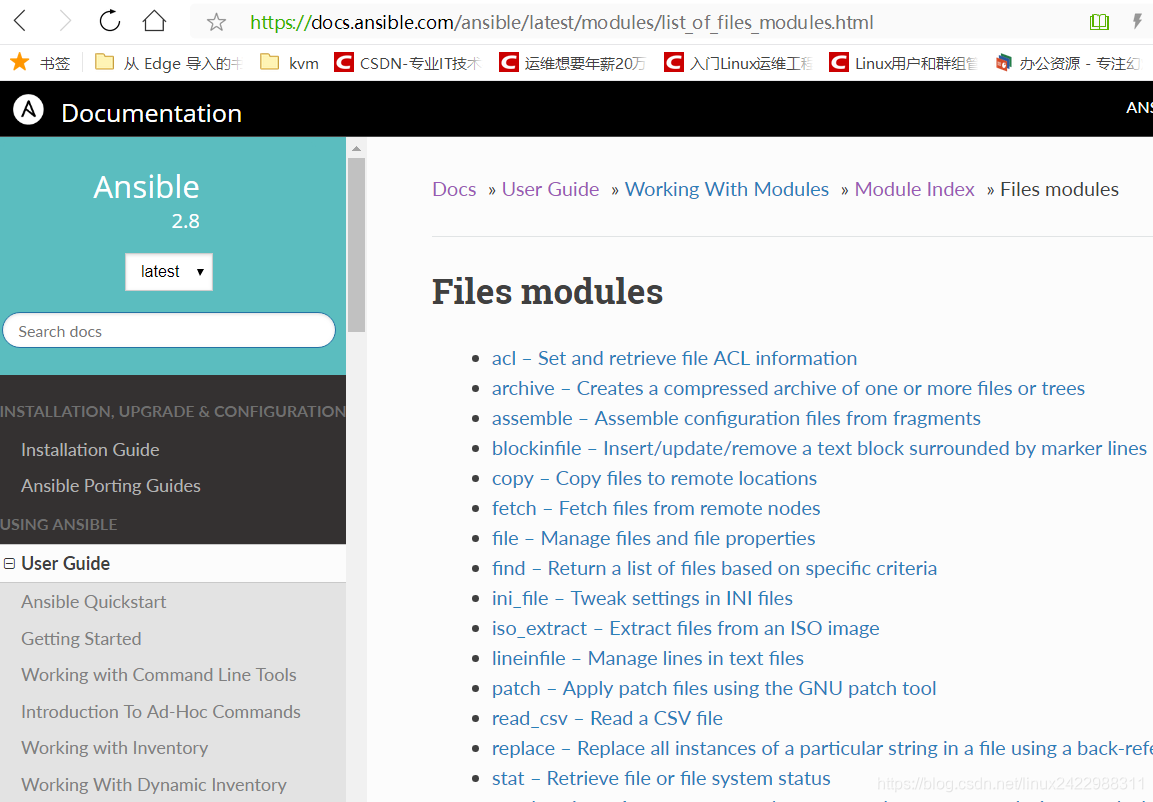The image size is (1153, 802).
Task: Open the find module link
Action: [x=715, y=568]
